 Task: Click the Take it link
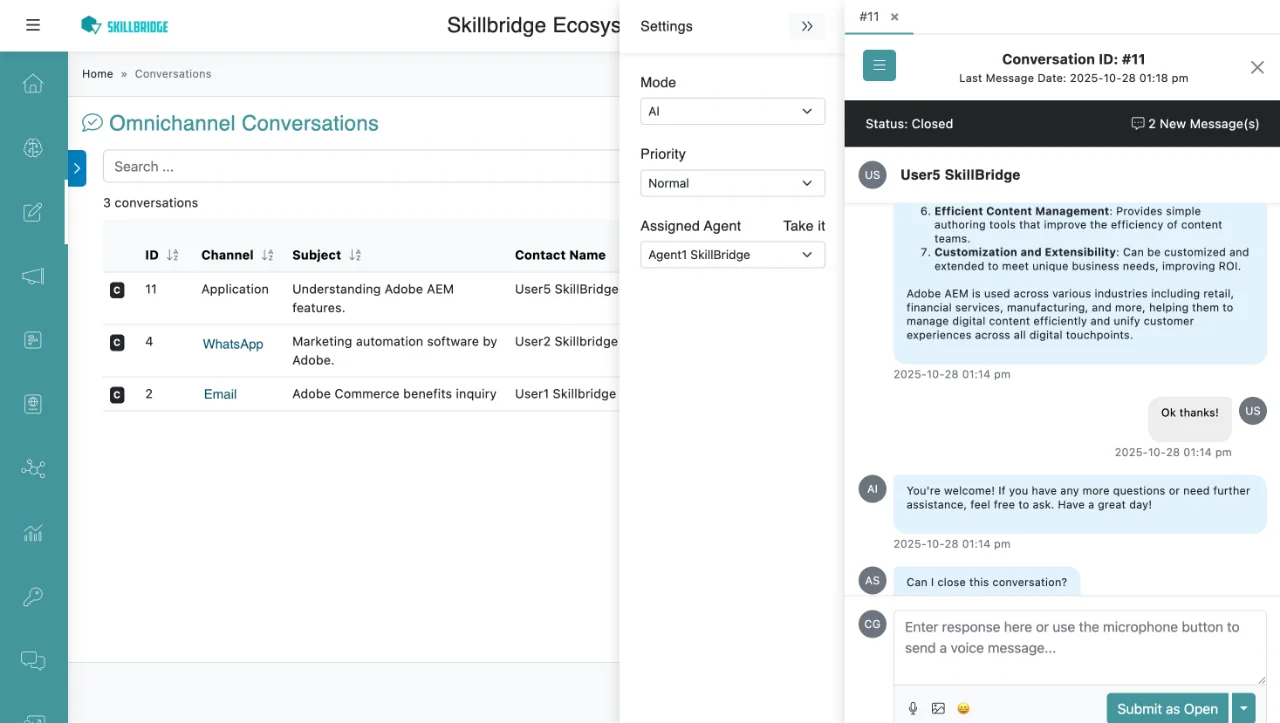804,226
